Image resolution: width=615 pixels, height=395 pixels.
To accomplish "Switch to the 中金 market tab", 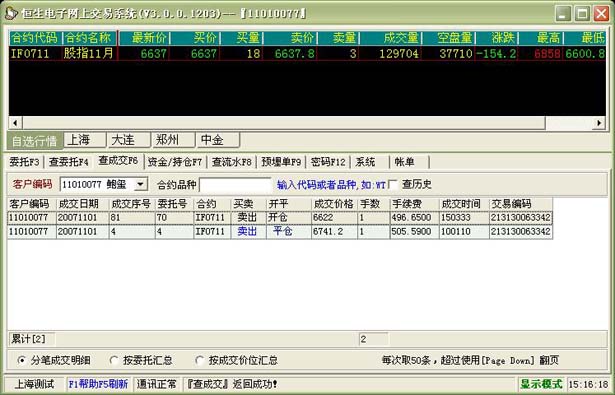I will coord(218,140).
